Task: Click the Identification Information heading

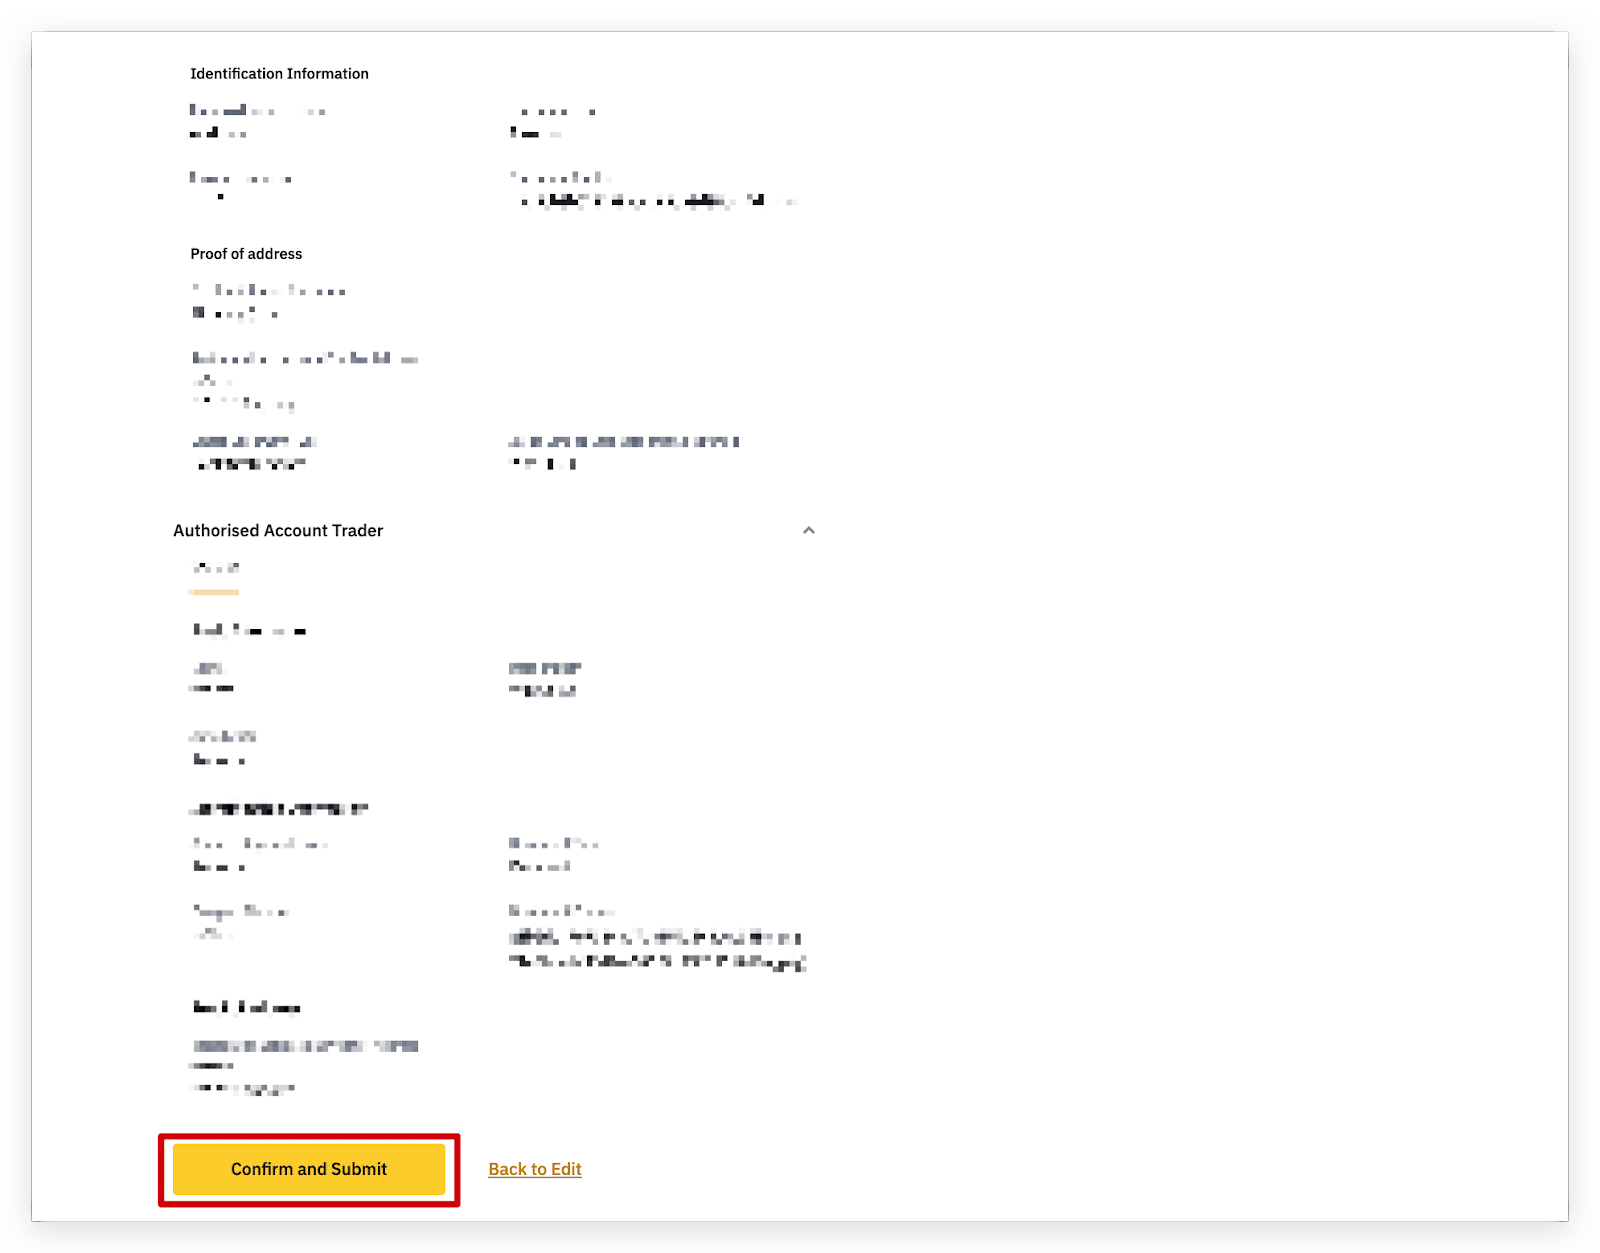Action: coord(279,74)
